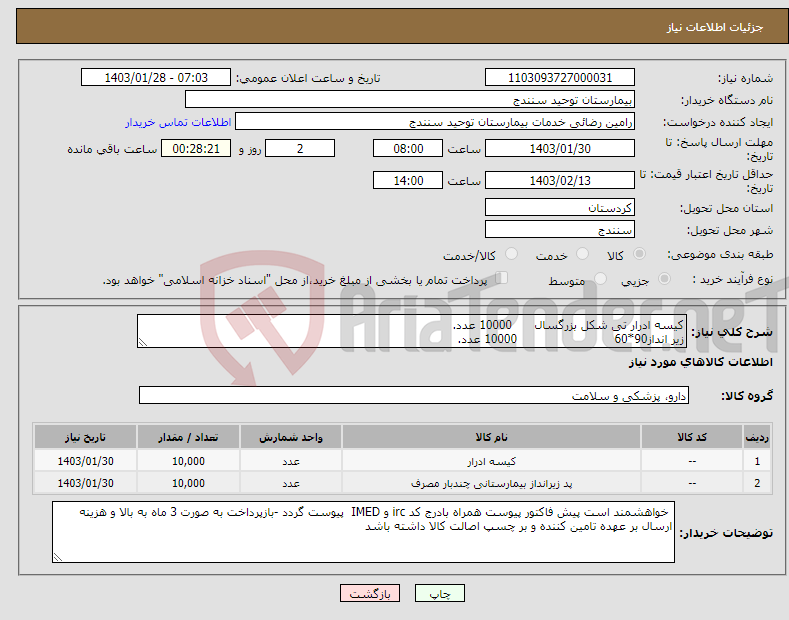Click the buyer notes text area
The image size is (789, 620).
(x=363, y=531)
